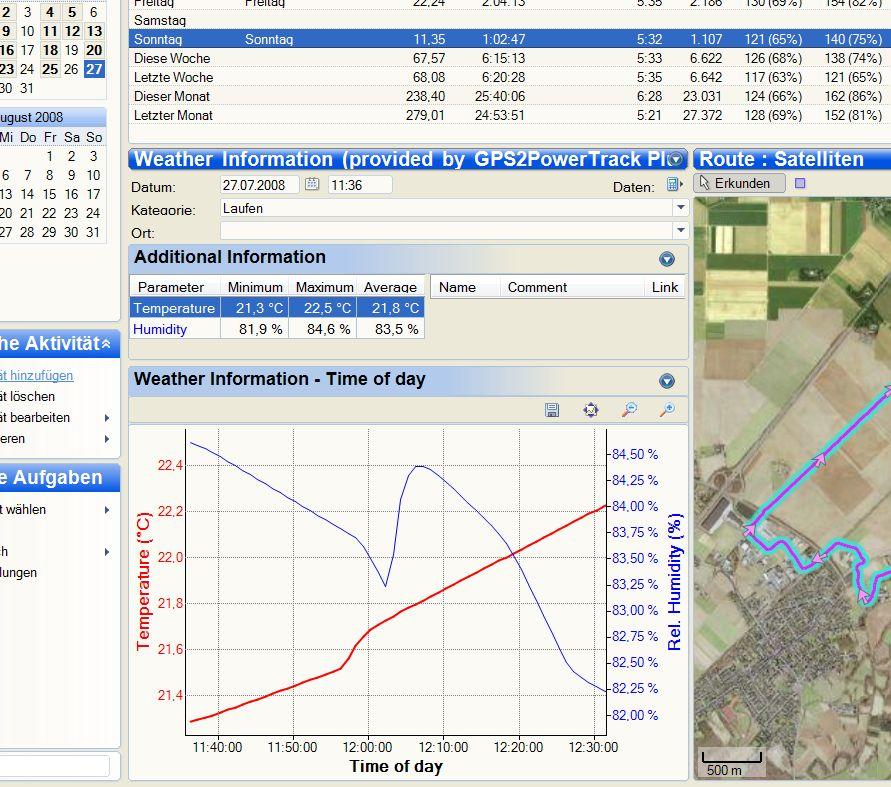This screenshot has height=787, width=891.
Task: Expand the 'ch' task submenu arrow
Action: click(x=107, y=552)
